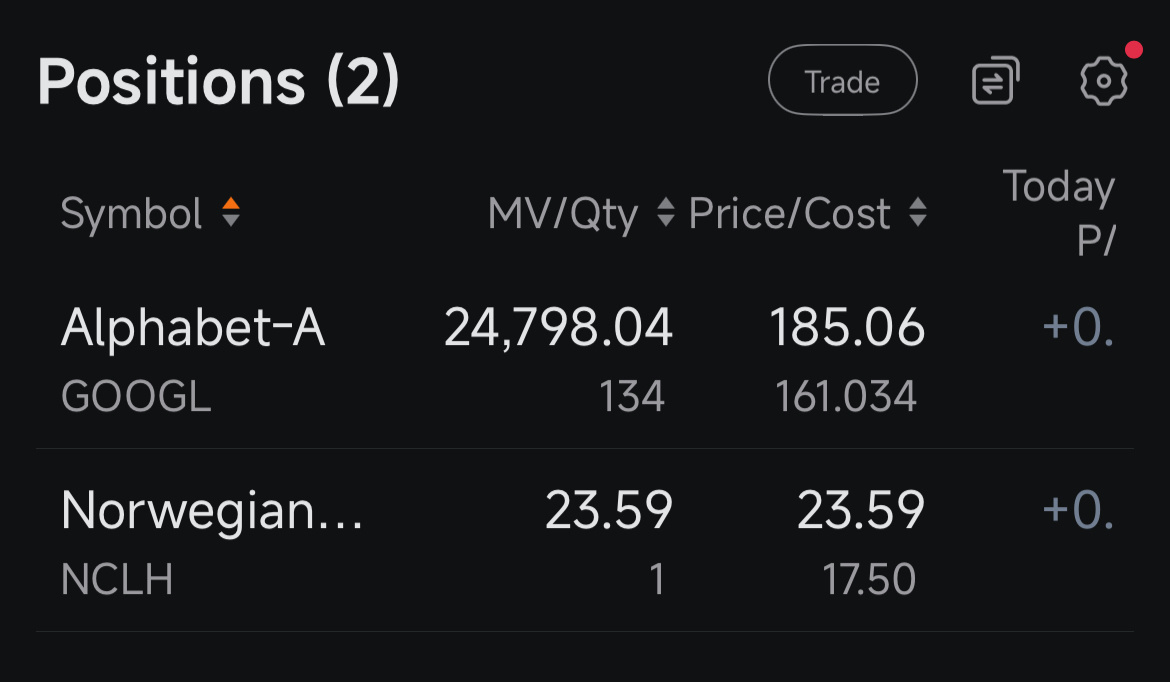Viewport: 1170px width, 682px height.
Task: Sort positions by Symbol header
Action: (132, 213)
